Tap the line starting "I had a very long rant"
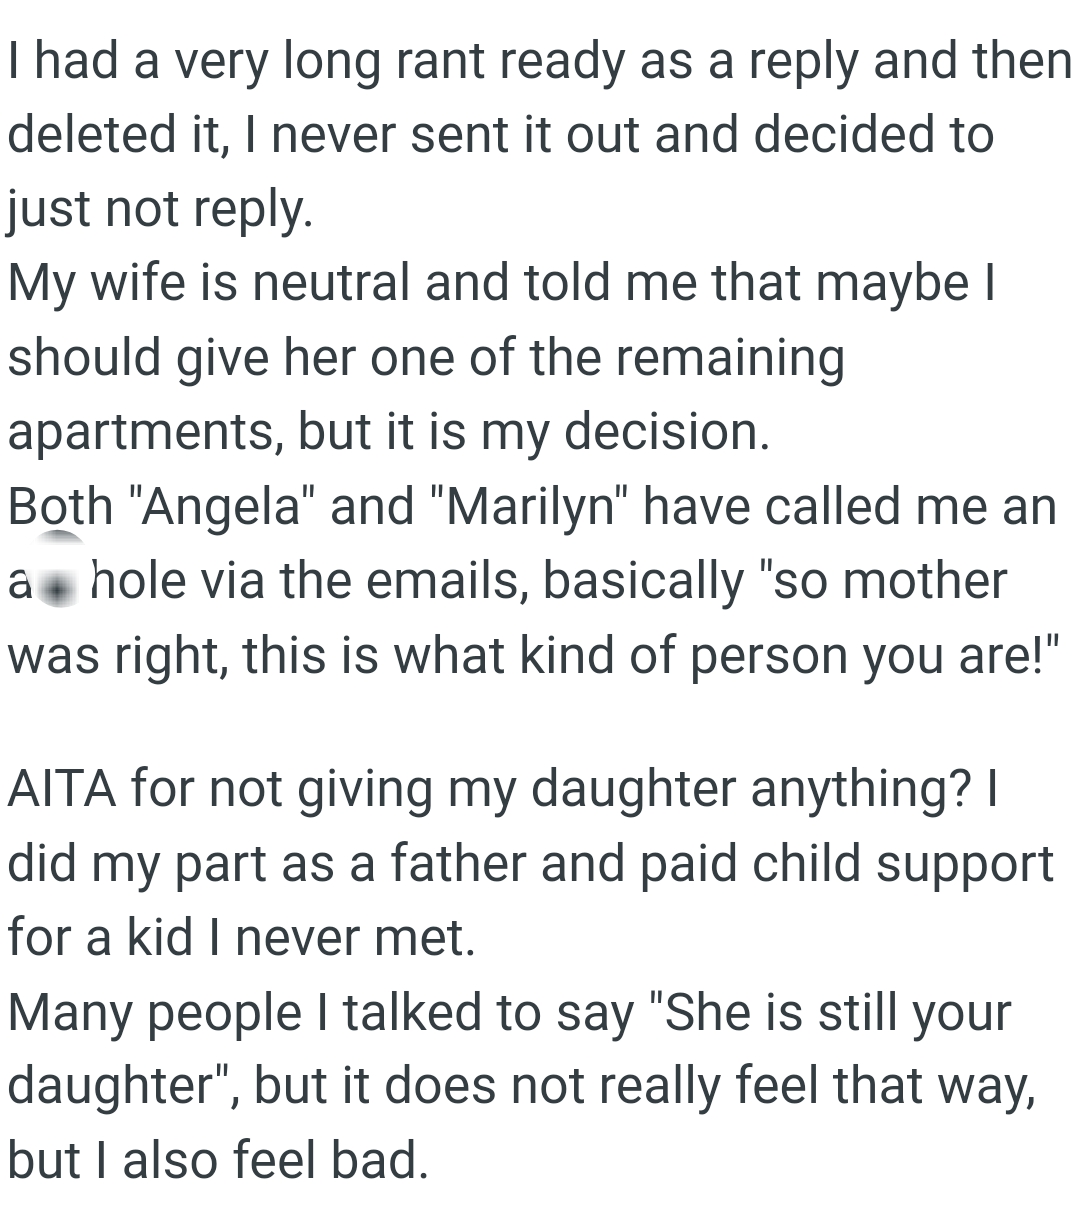Viewport: 1080px width, 1217px height. click(x=538, y=60)
